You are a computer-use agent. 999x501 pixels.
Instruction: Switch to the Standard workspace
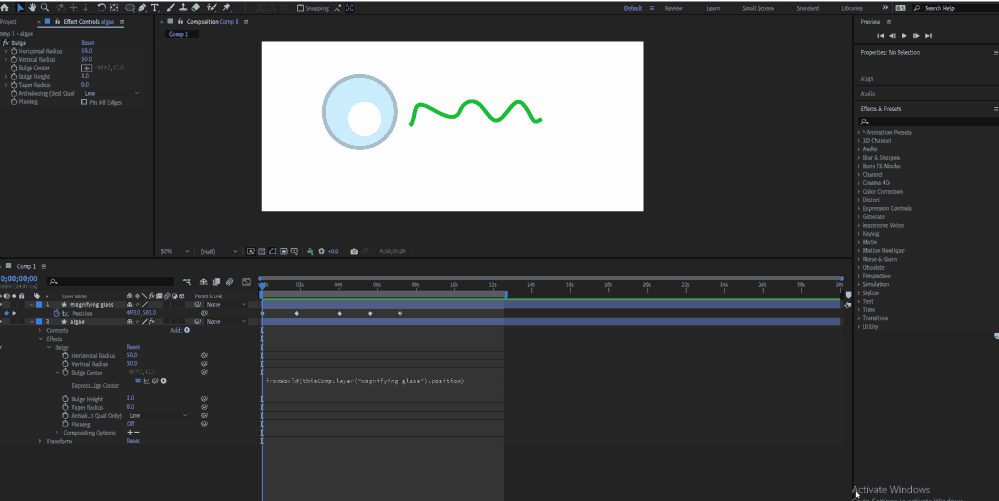coord(807,8)
